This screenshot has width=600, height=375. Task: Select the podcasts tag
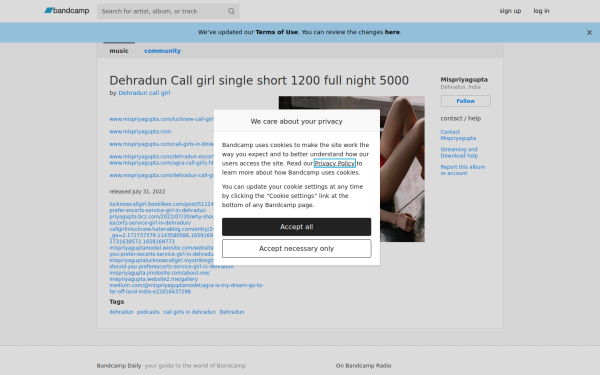pos(148,312)
